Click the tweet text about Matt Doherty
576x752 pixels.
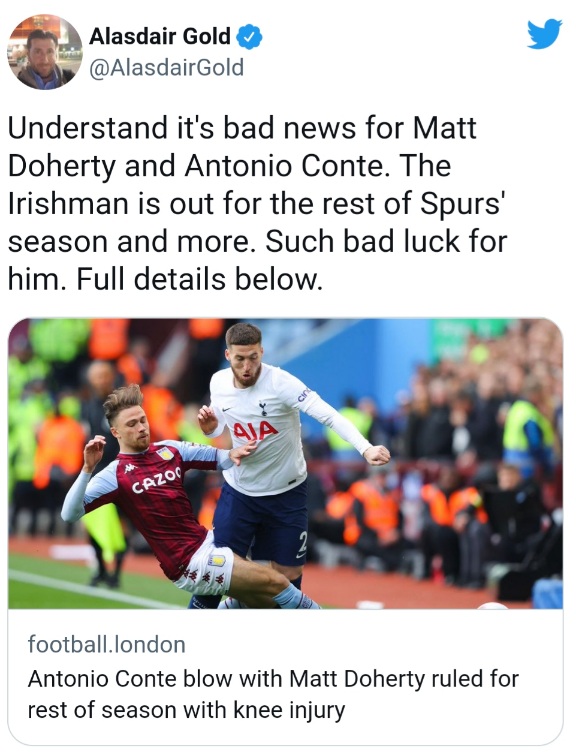(x=258, y=203)
